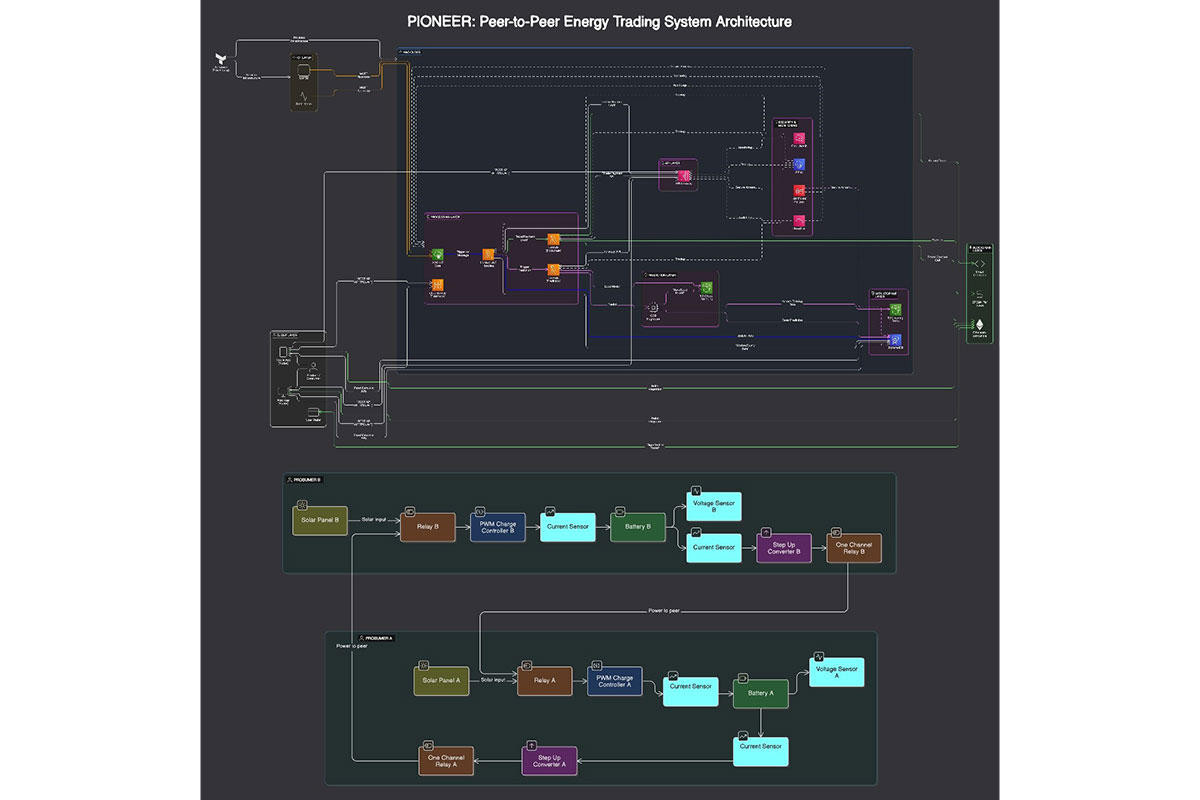Image resolution: width=1200 pixels, height=800 pixels.
Task: Select the Step Up Converter A block
Action: click(x=550, y=761)
